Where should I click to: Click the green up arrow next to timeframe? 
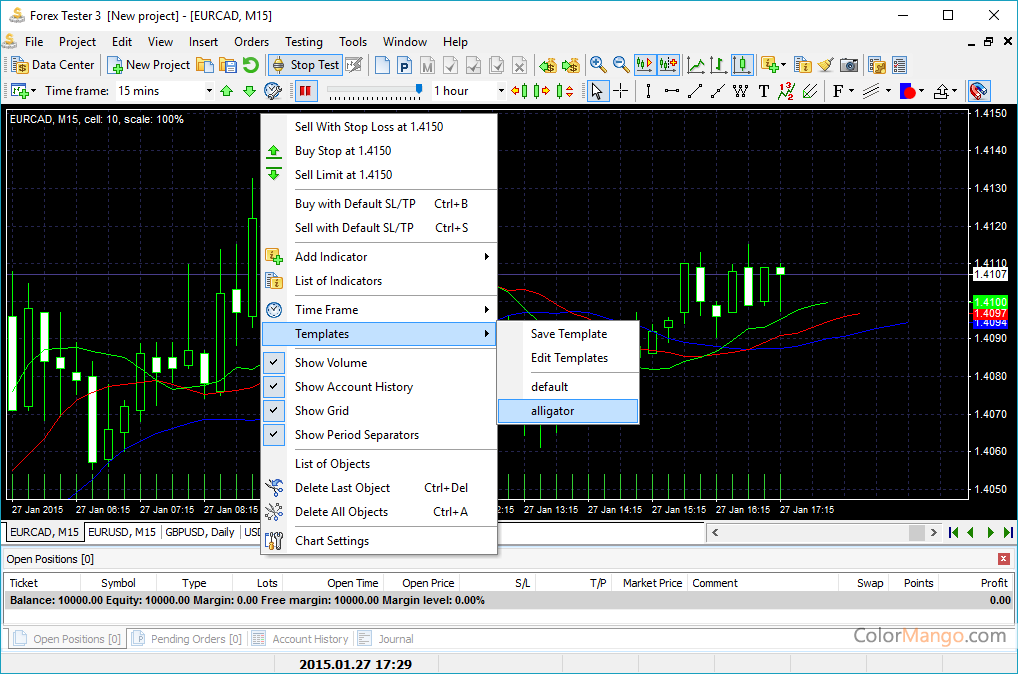[x=227, y=91]
